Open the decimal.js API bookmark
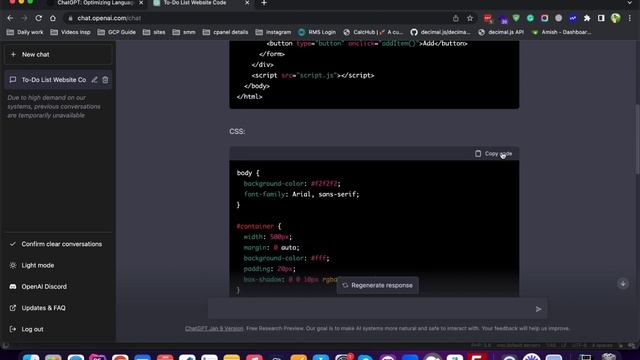The width and height of the screenshot is (640, 360). click(501, 32)
